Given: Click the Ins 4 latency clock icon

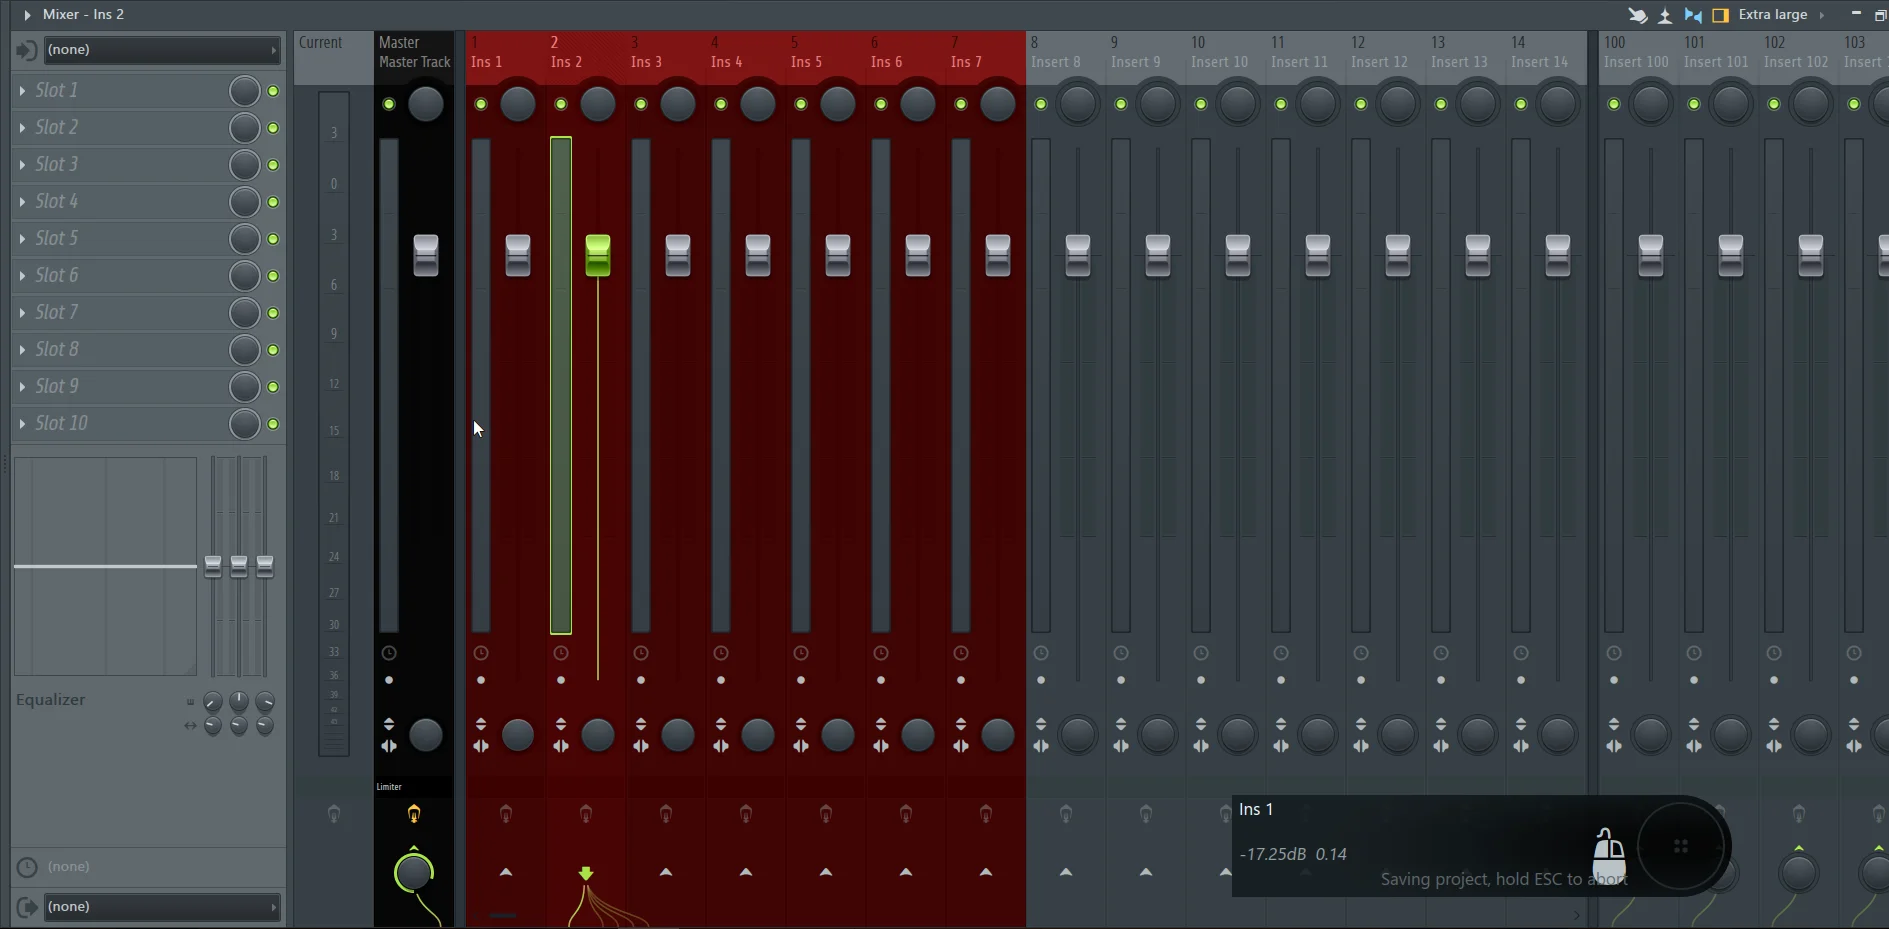Looking at the screenshot, I should click(x=721, y=653).
